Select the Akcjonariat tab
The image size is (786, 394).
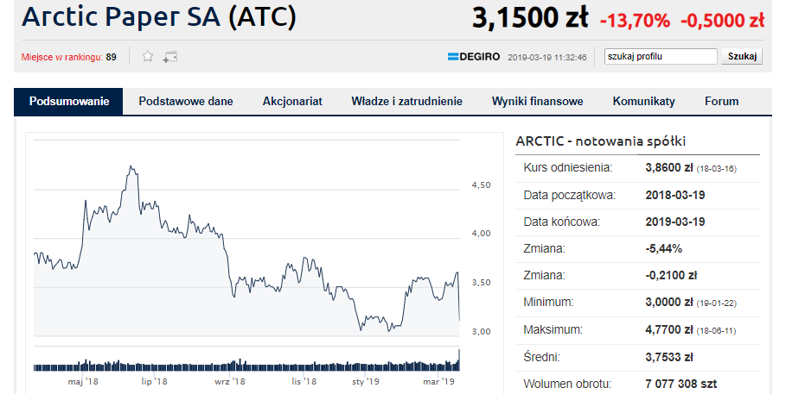(292, 101)
